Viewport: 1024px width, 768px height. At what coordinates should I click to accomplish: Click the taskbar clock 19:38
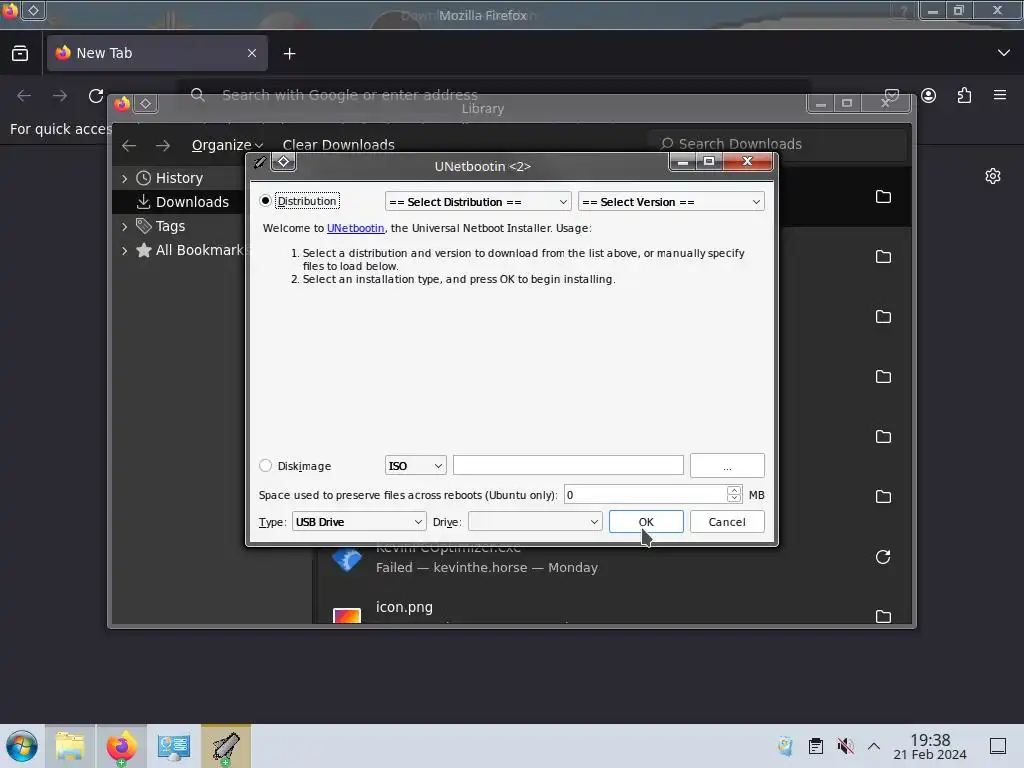930,746
